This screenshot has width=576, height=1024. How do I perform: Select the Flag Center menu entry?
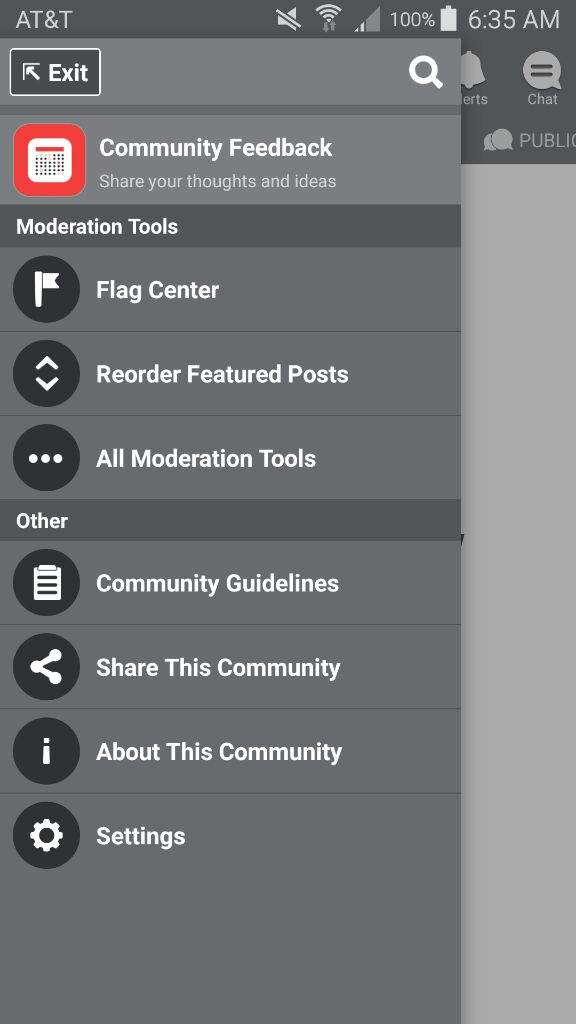(x=230, y=289)
